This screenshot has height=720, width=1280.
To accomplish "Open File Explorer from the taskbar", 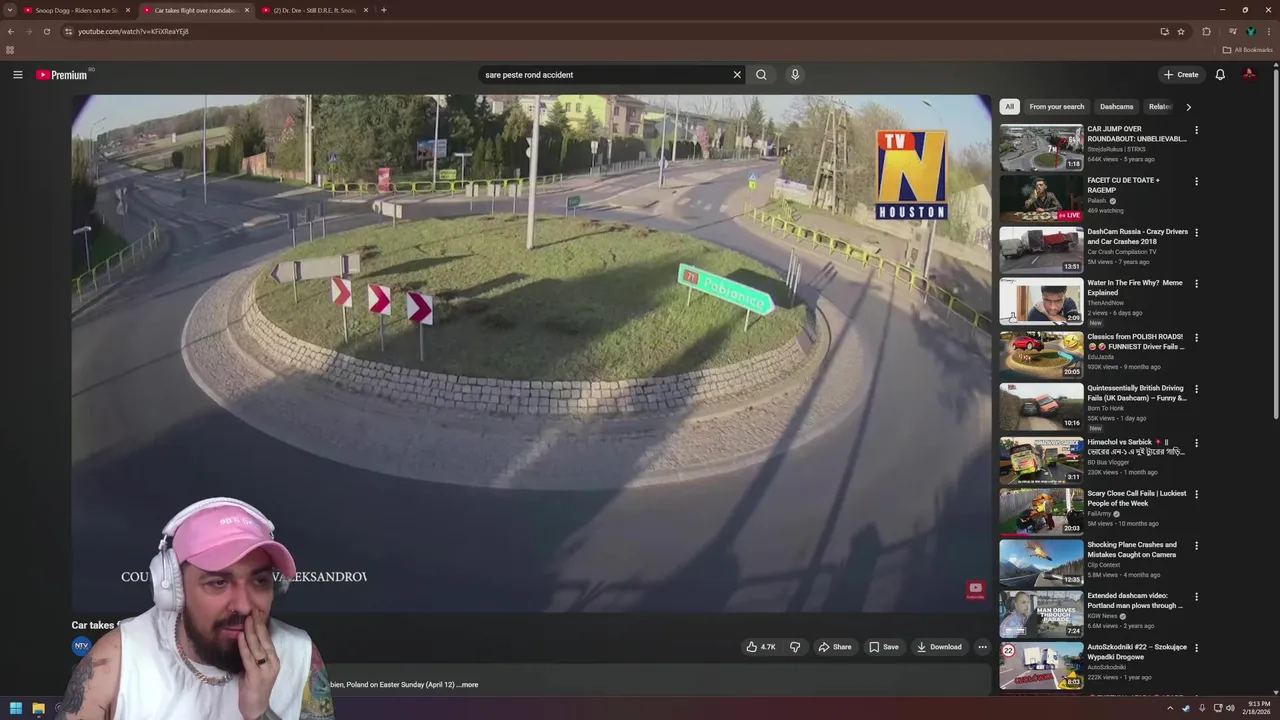I will [x=38, y=708].
